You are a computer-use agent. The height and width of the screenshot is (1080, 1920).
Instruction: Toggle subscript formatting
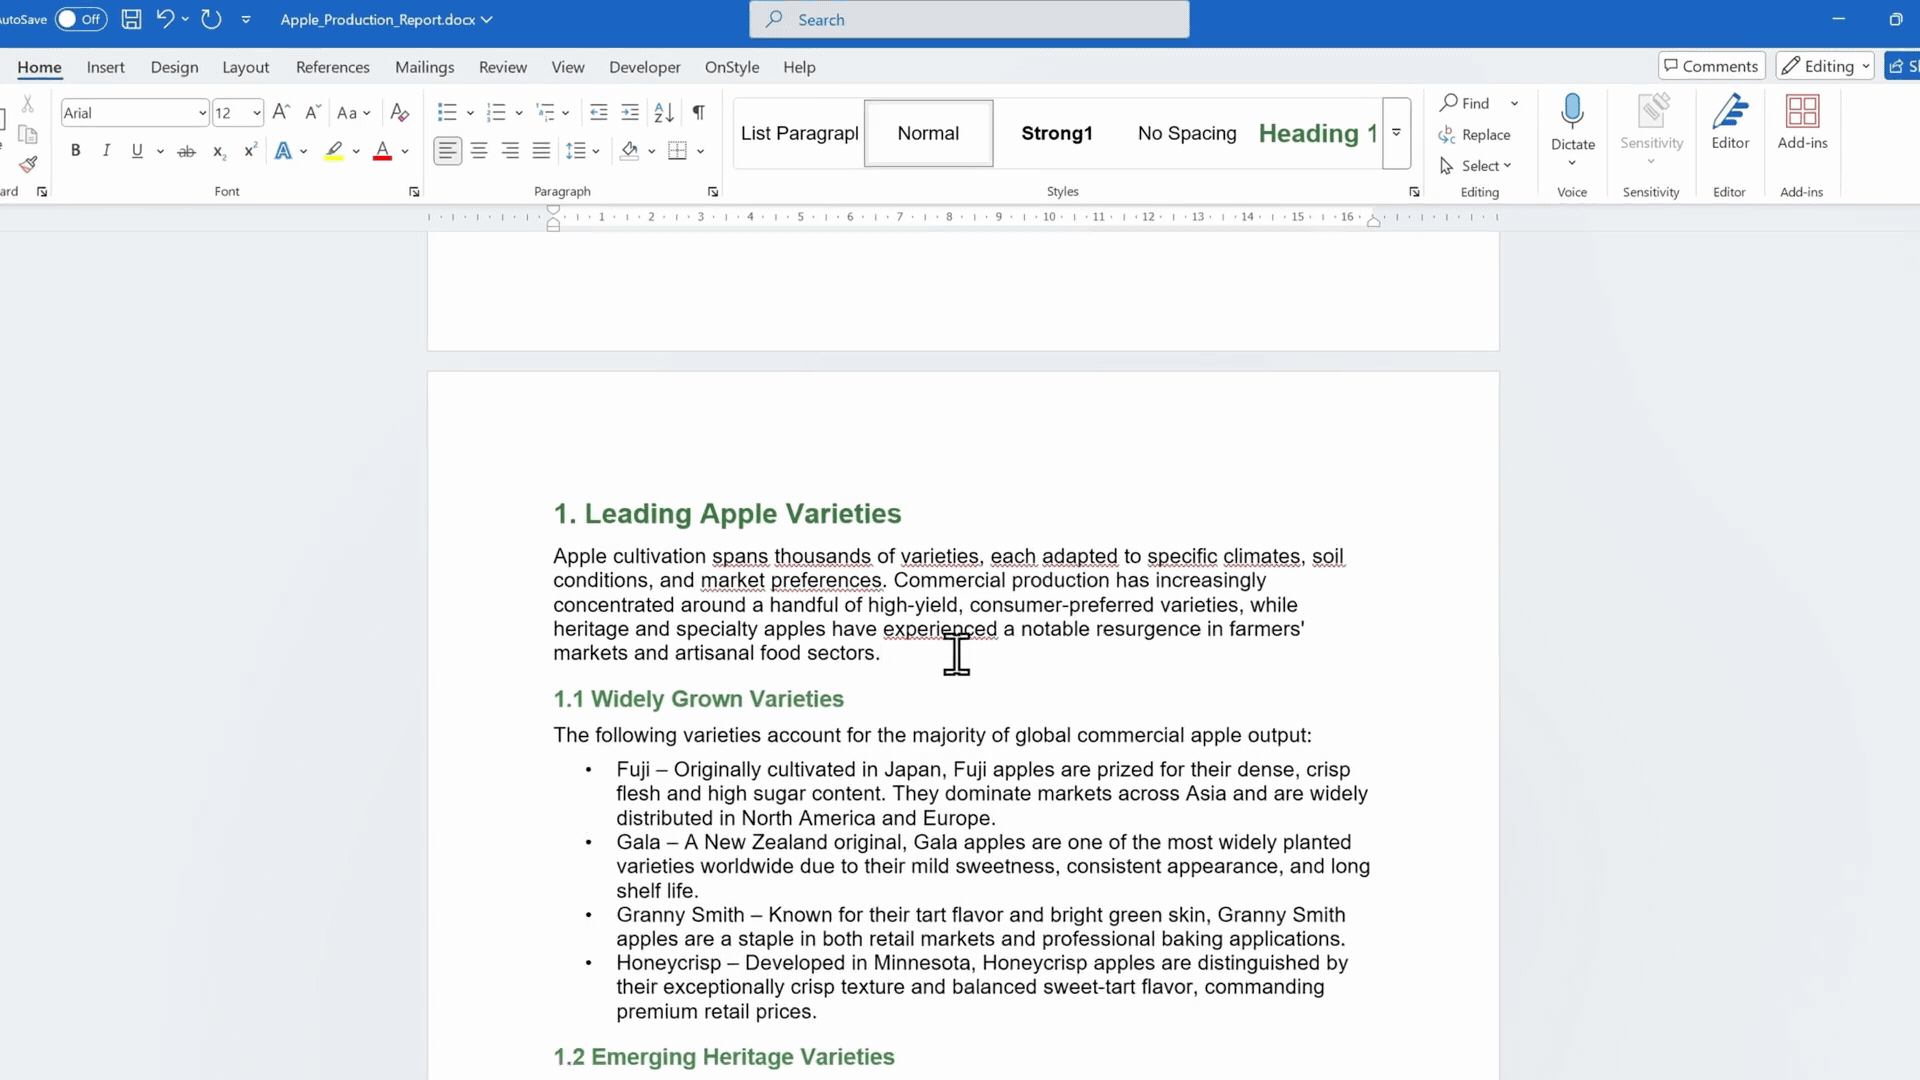[x=219, y=151]
